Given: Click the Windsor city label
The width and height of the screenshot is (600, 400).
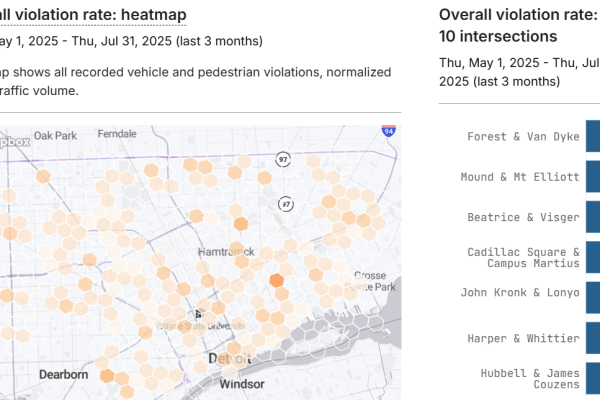Looking at the screenshot, I should [x=242, y=384].
